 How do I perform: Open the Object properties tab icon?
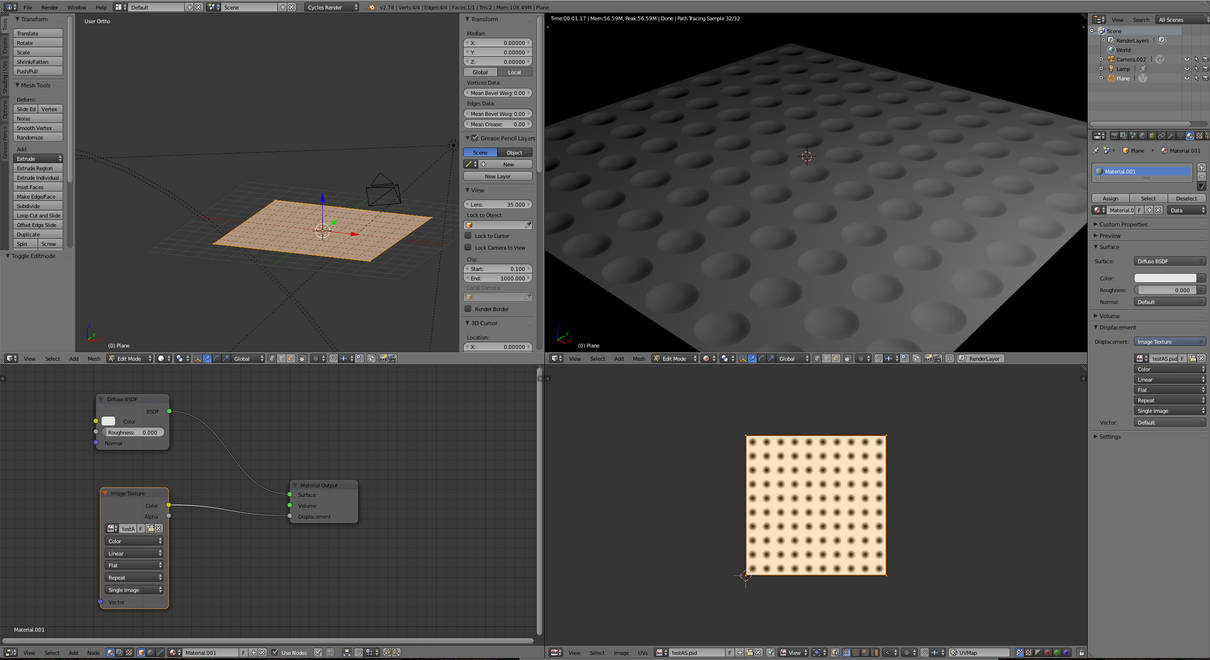(x=1152, y=136)
